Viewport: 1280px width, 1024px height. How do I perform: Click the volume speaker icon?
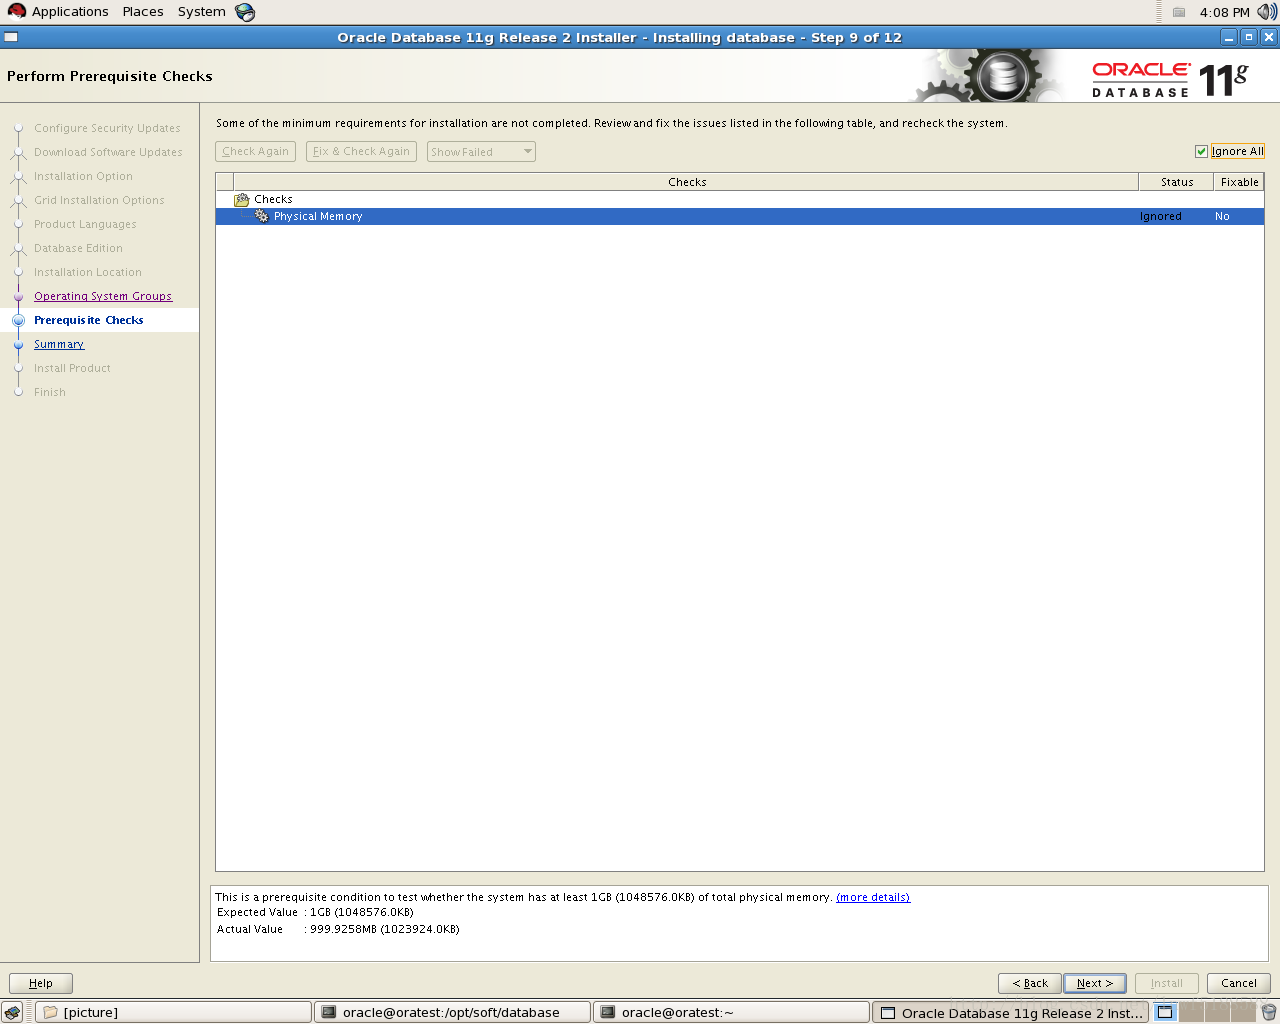click(x=1267, y=12)
